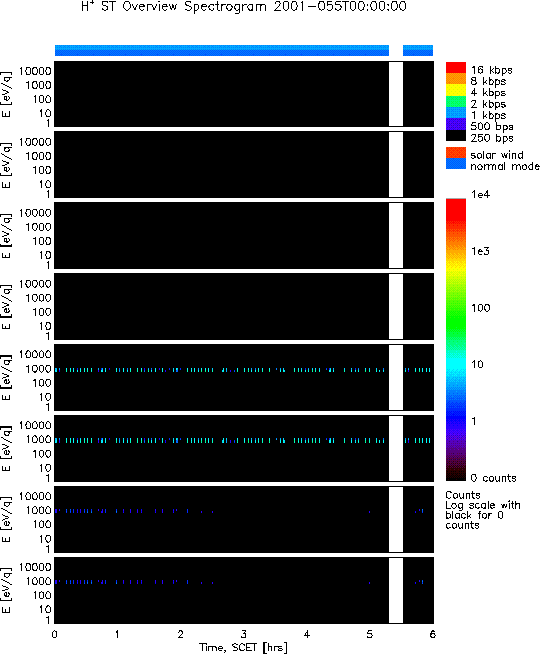The image size is (540, 654).
Task: Click the "250 bps" legend text
Action: [x=492, y=138]
